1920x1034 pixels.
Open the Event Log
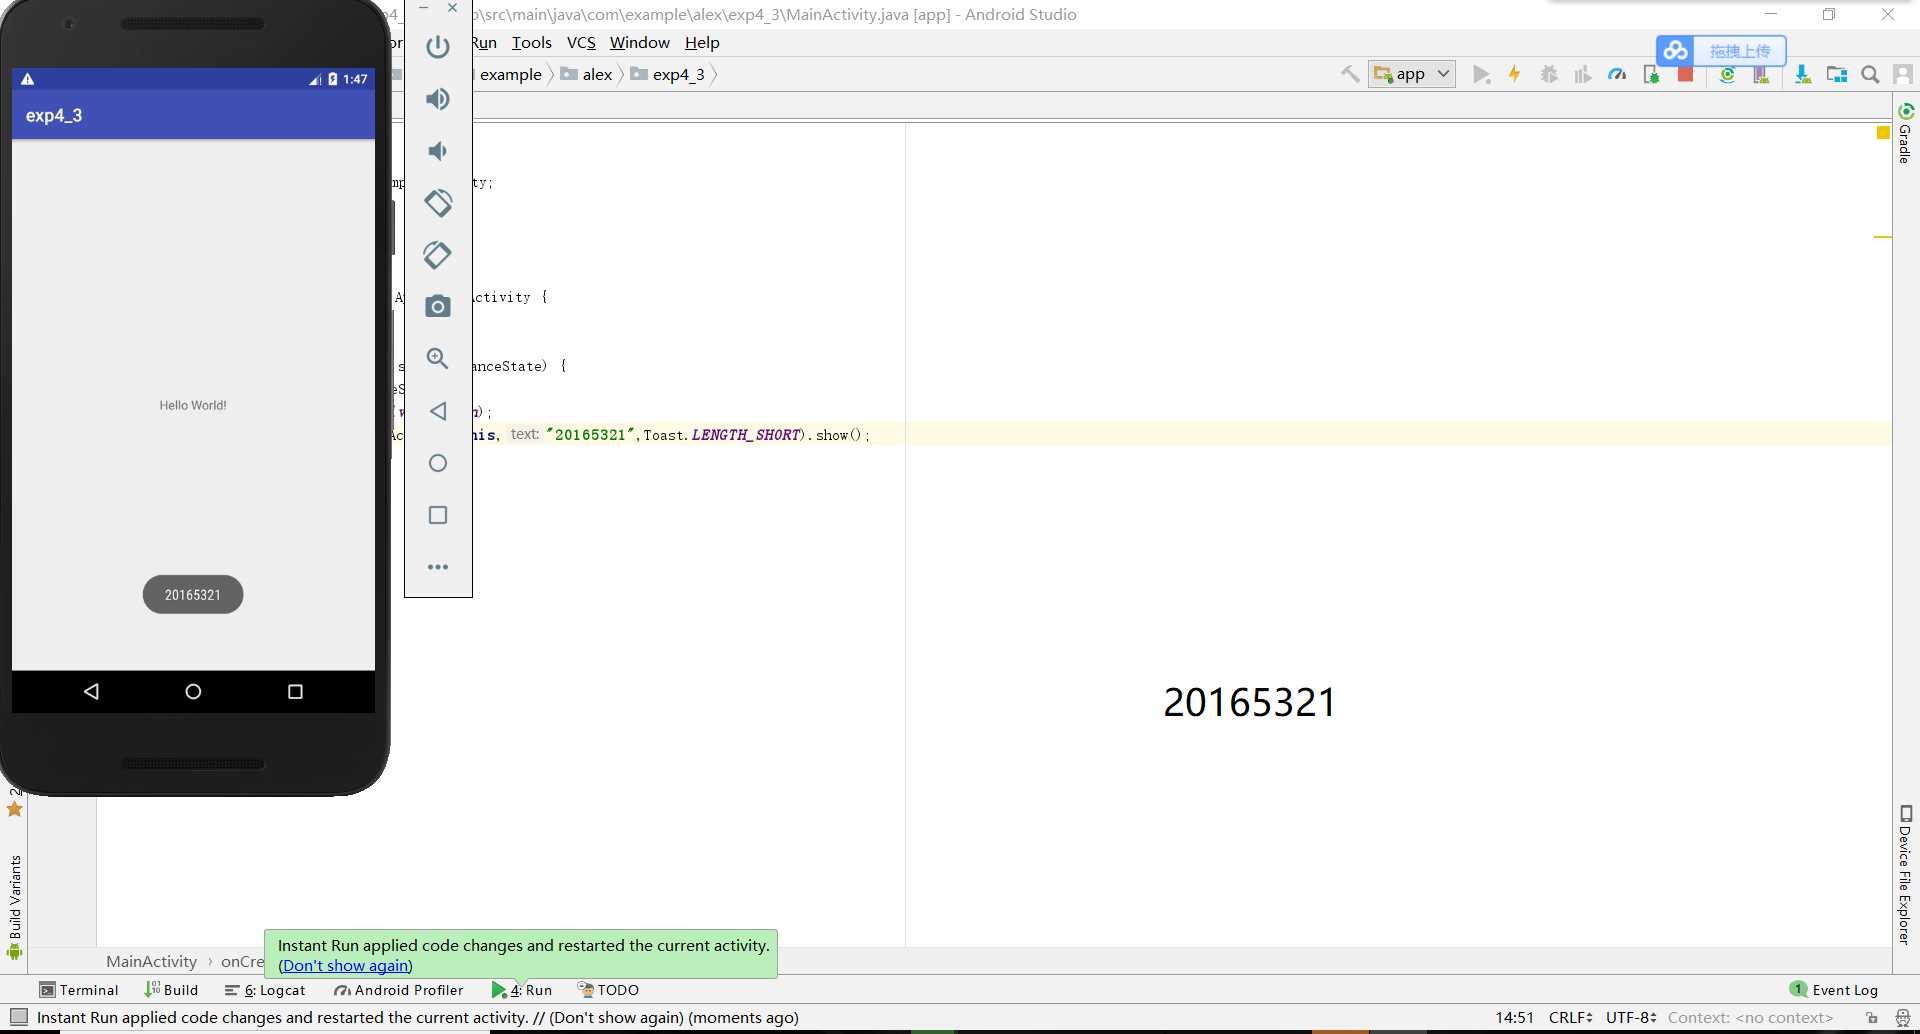[x=1834, y=990]
